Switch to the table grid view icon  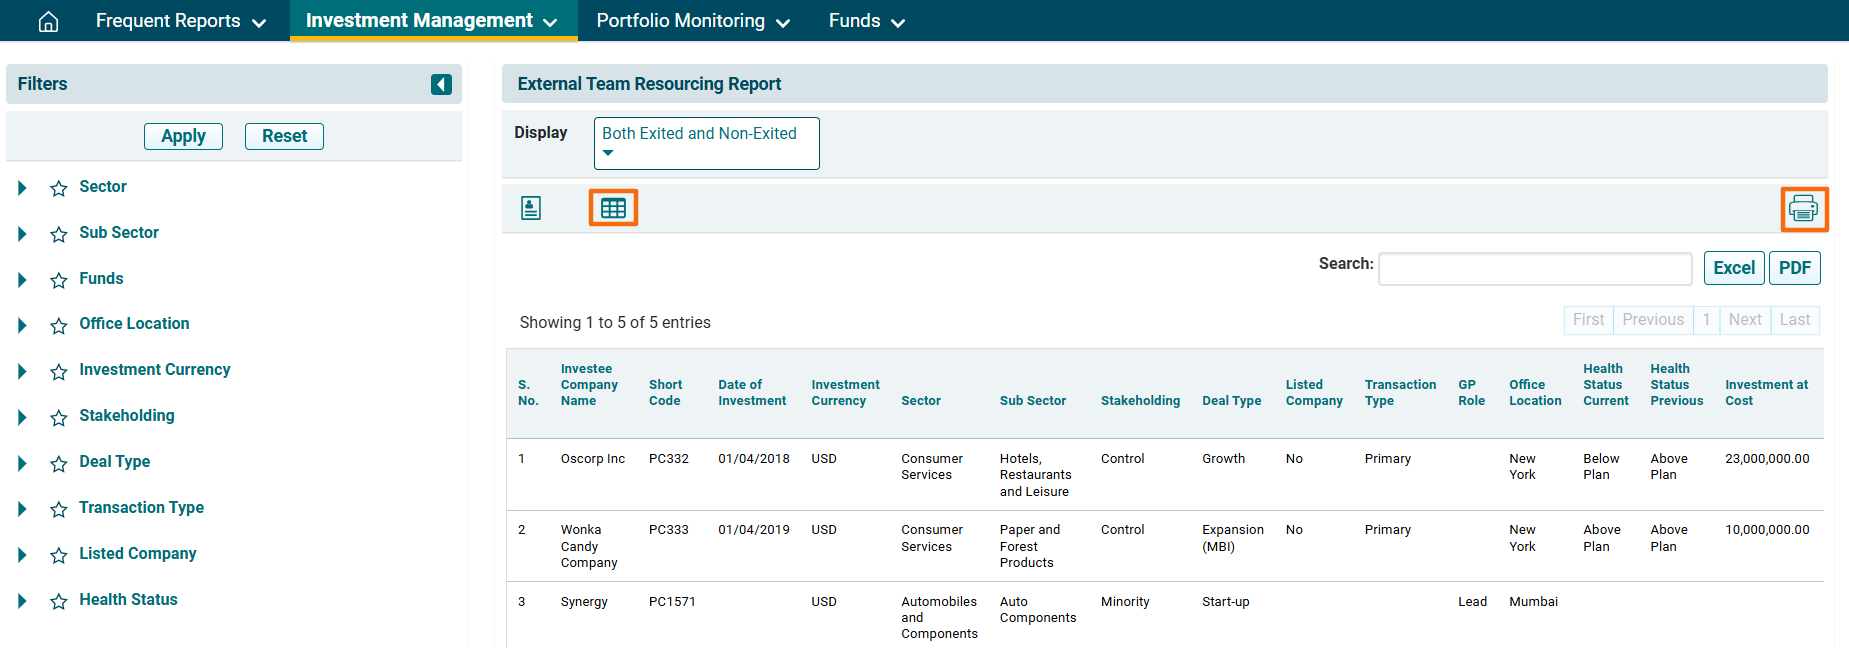(613, 208)
